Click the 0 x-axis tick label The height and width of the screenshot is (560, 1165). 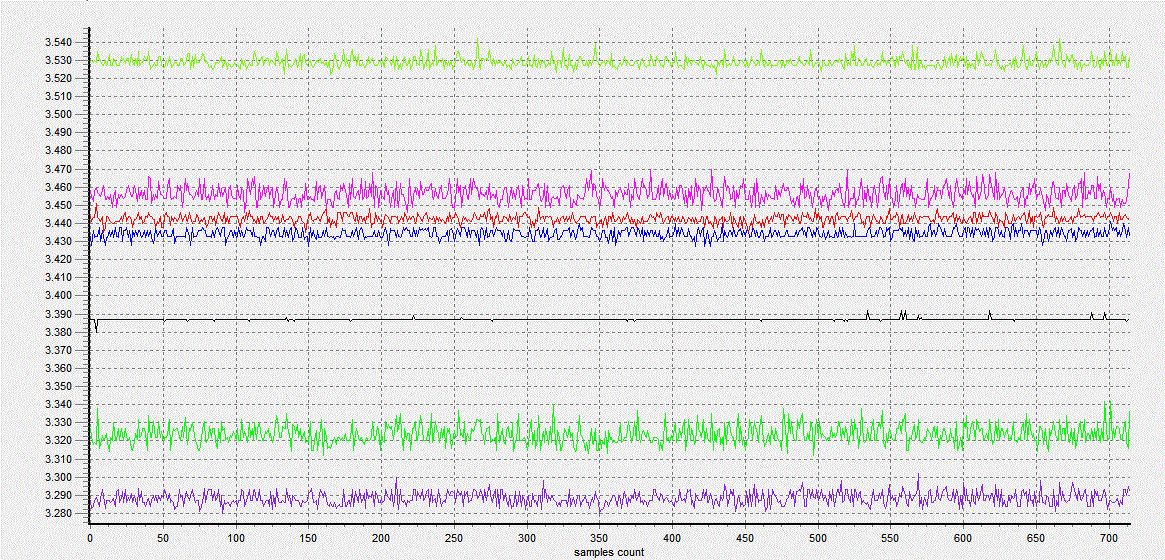point(90,538)
